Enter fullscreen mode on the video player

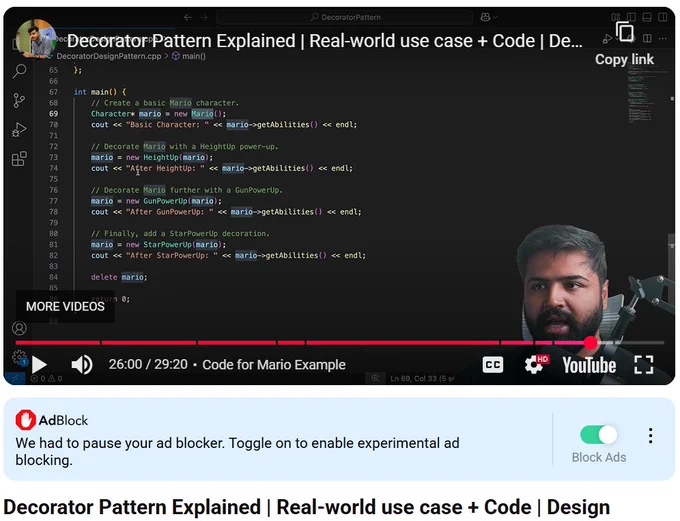(644, 364)
